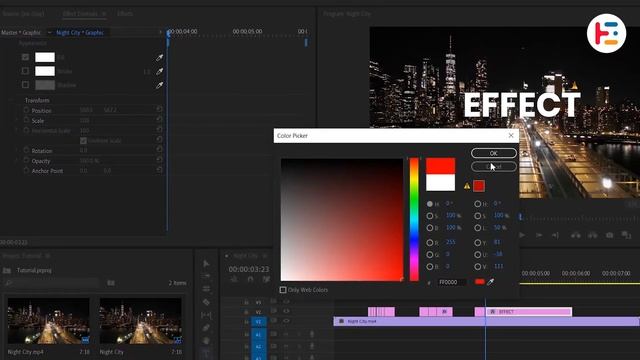The height and width of the screenshot is (360, 640).
Task: Toggle V2 track output eye icon
Action: (286, 311)
